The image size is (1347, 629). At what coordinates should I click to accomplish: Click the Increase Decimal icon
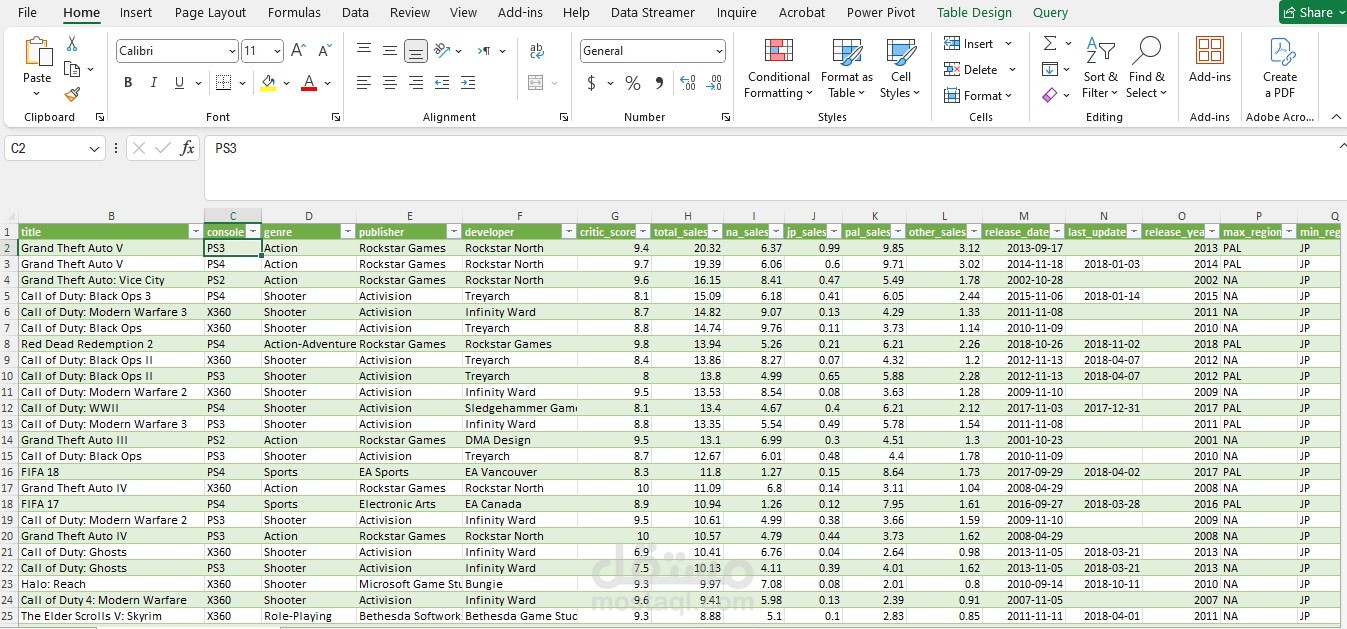tap(688, 83)
